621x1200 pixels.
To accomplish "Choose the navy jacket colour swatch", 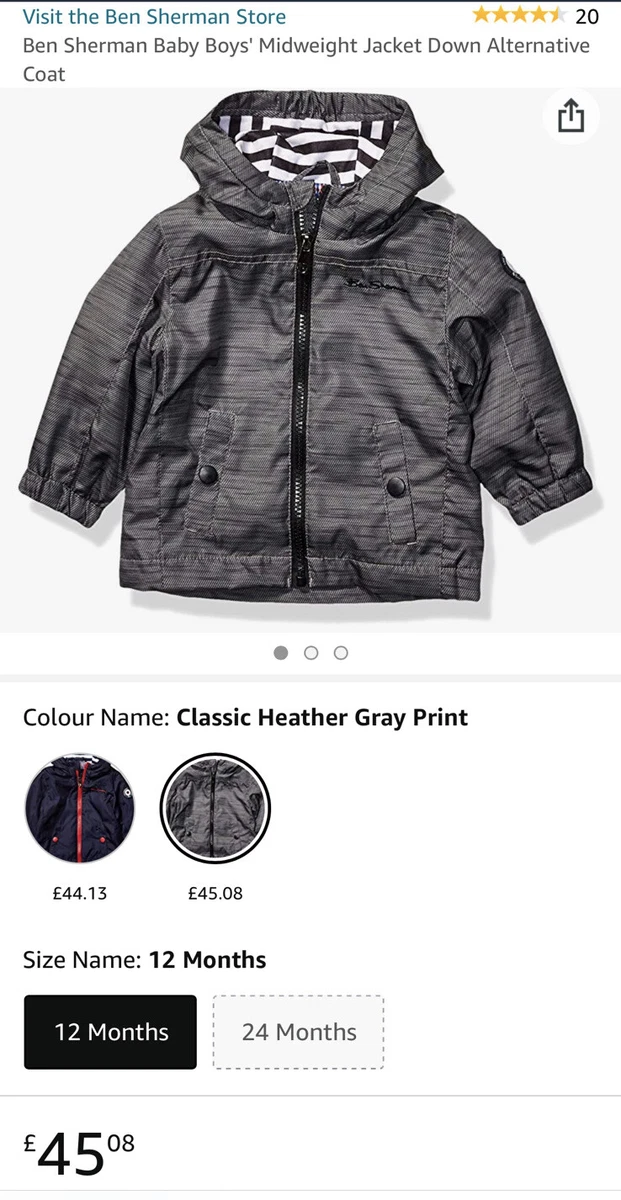I will point(80,808).
